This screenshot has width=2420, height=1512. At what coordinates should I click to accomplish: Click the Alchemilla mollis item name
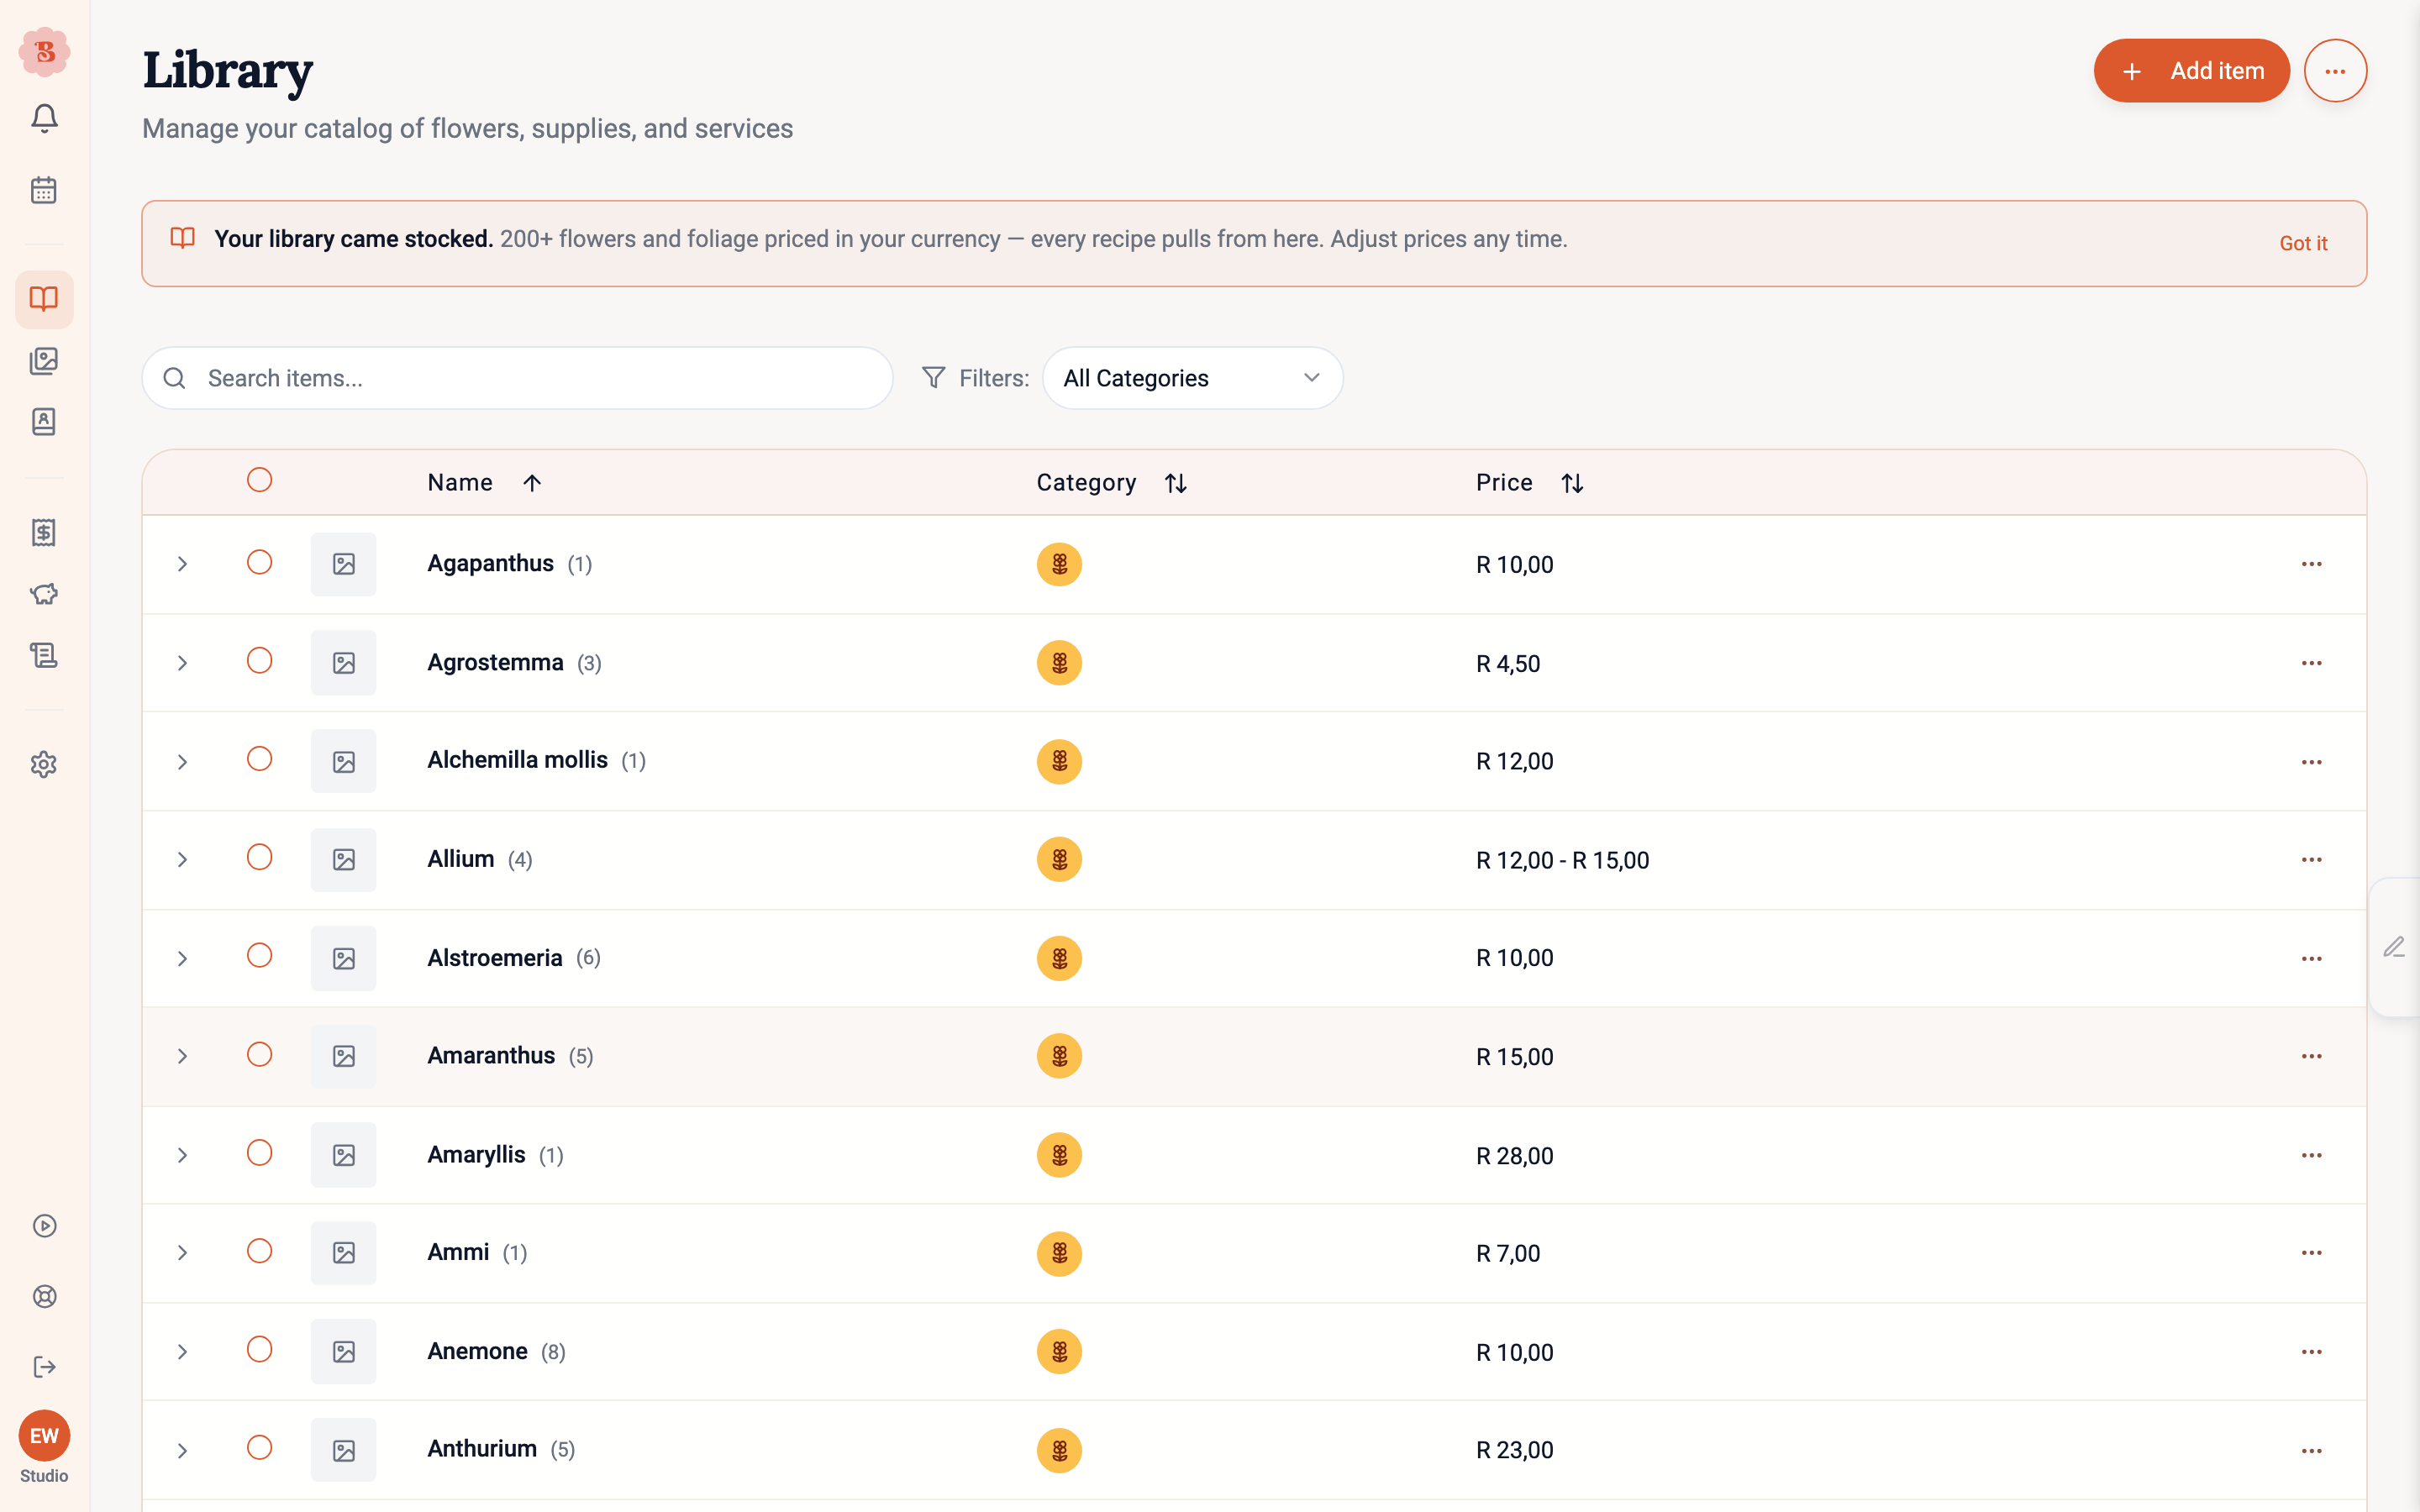pyautogui.click(x=517, y=760)
